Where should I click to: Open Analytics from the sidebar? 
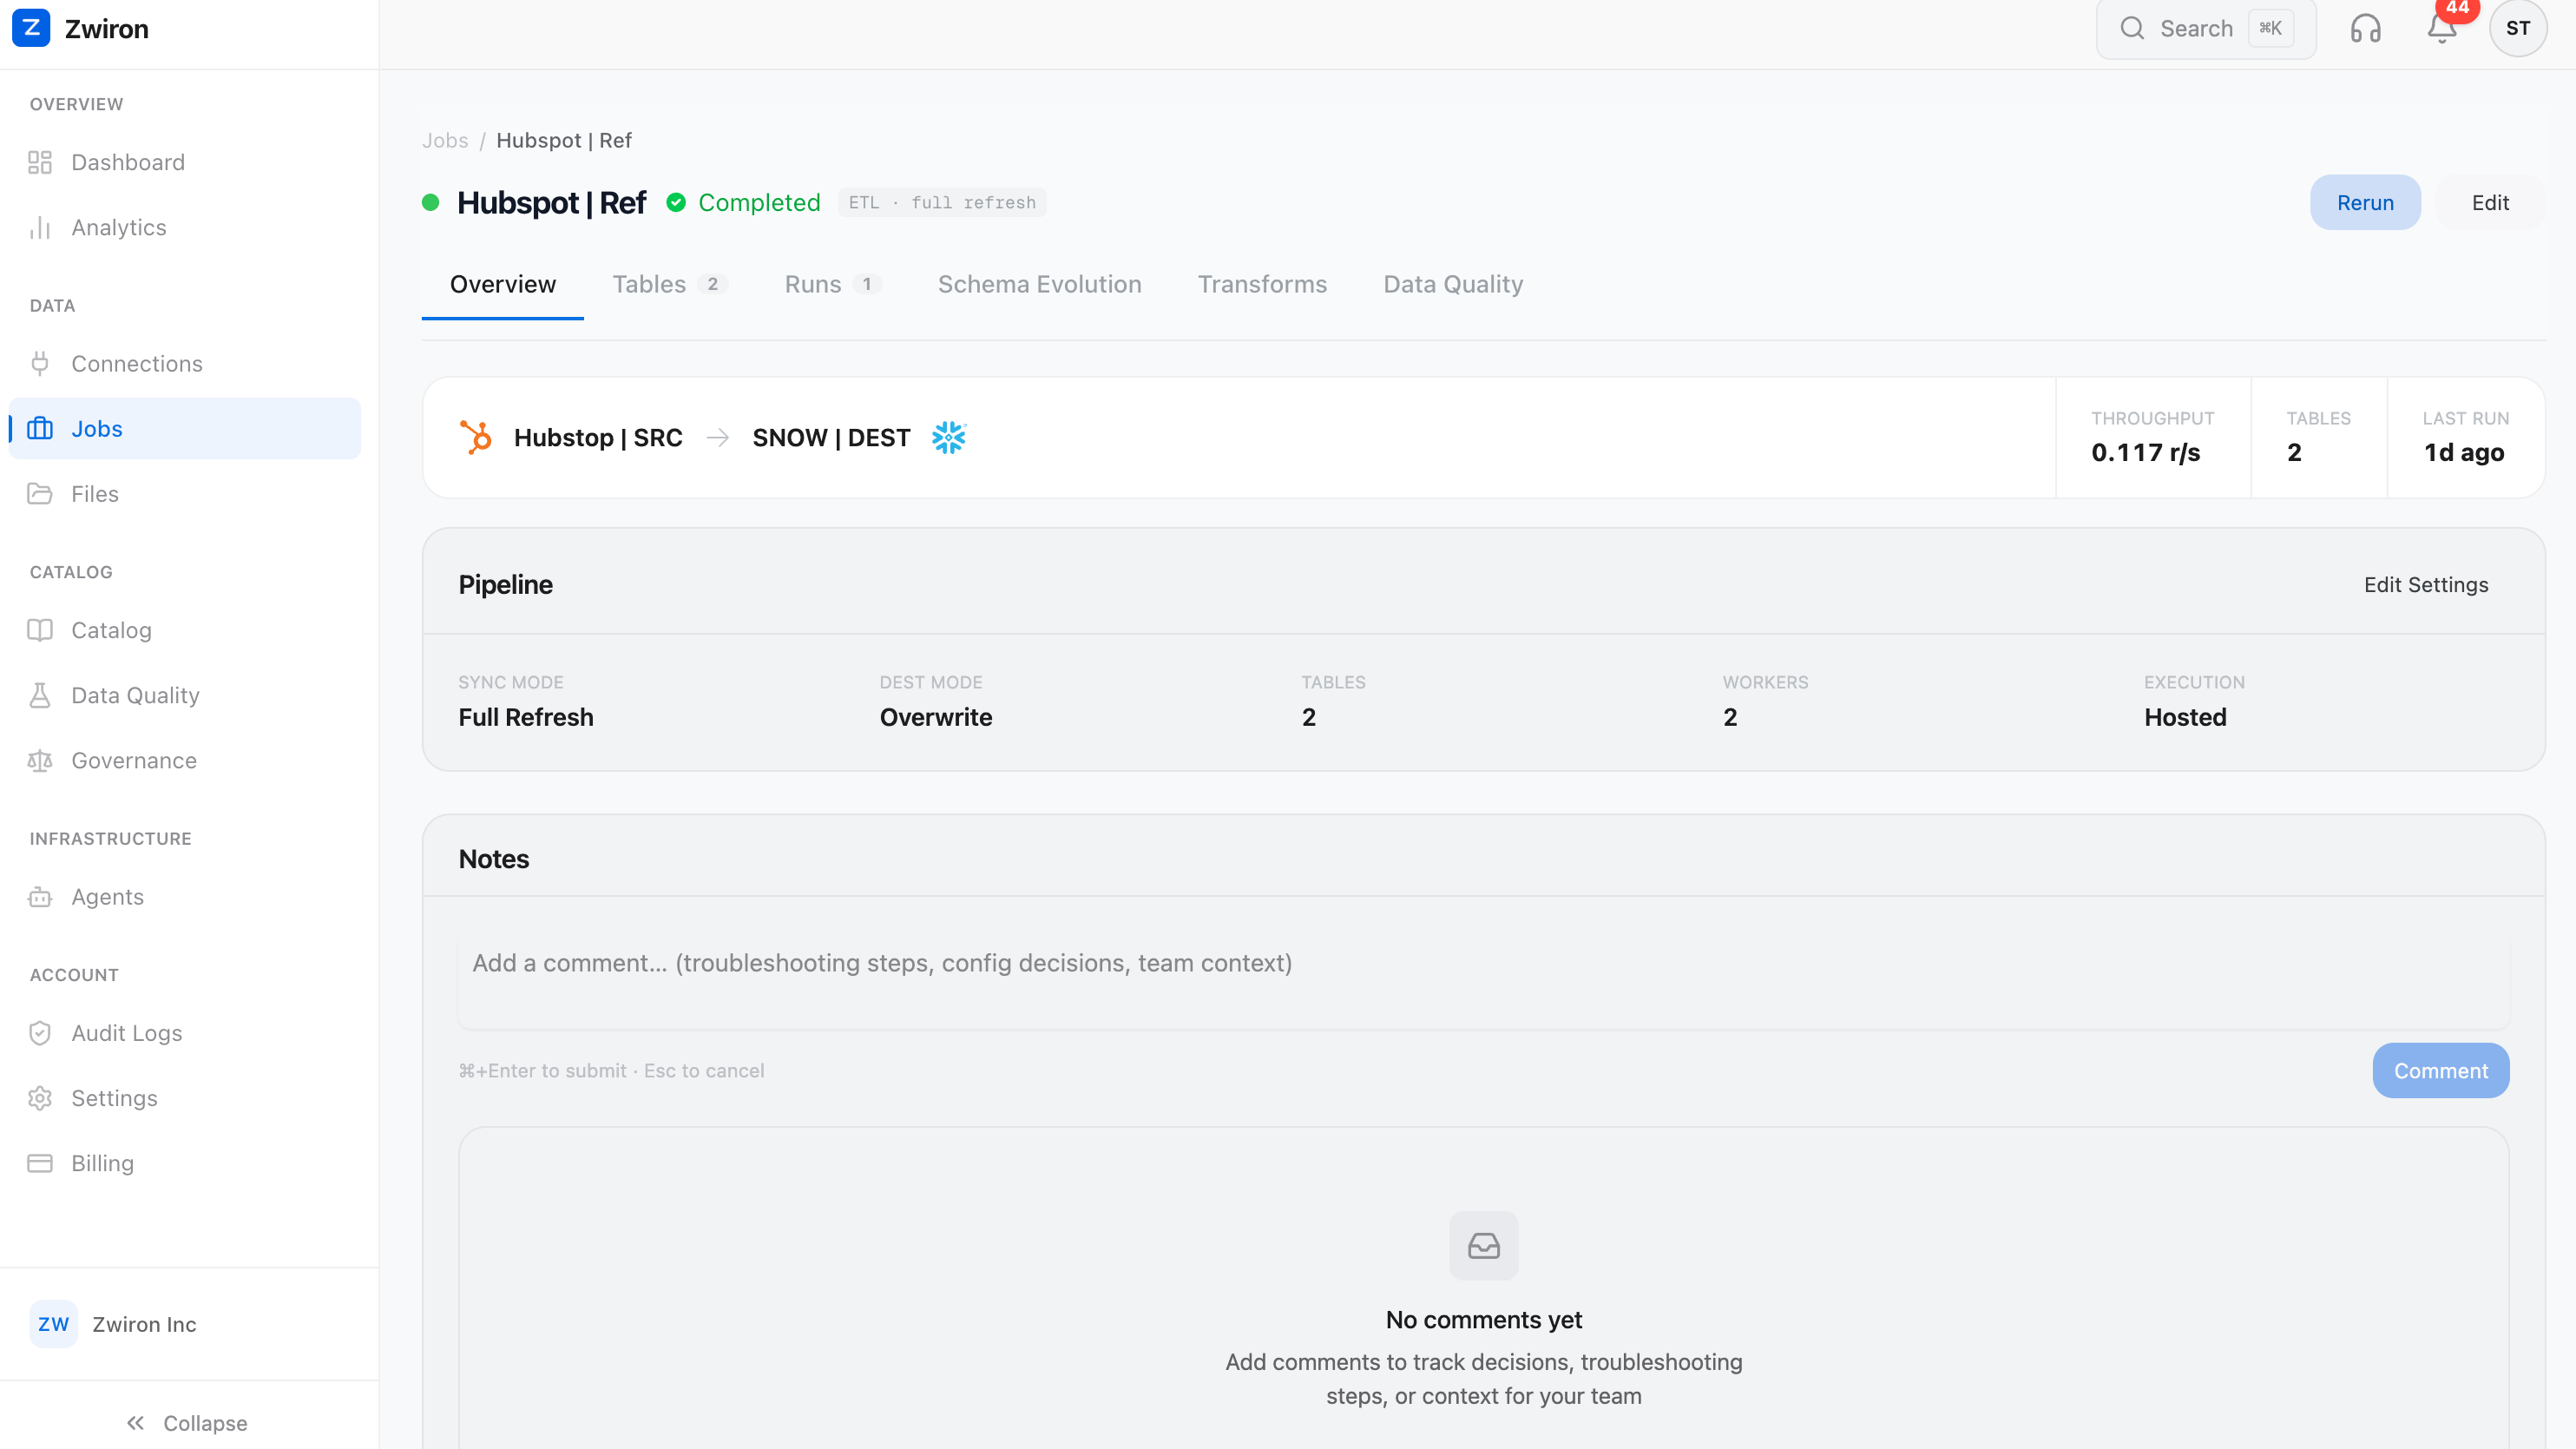coord(185,227)
